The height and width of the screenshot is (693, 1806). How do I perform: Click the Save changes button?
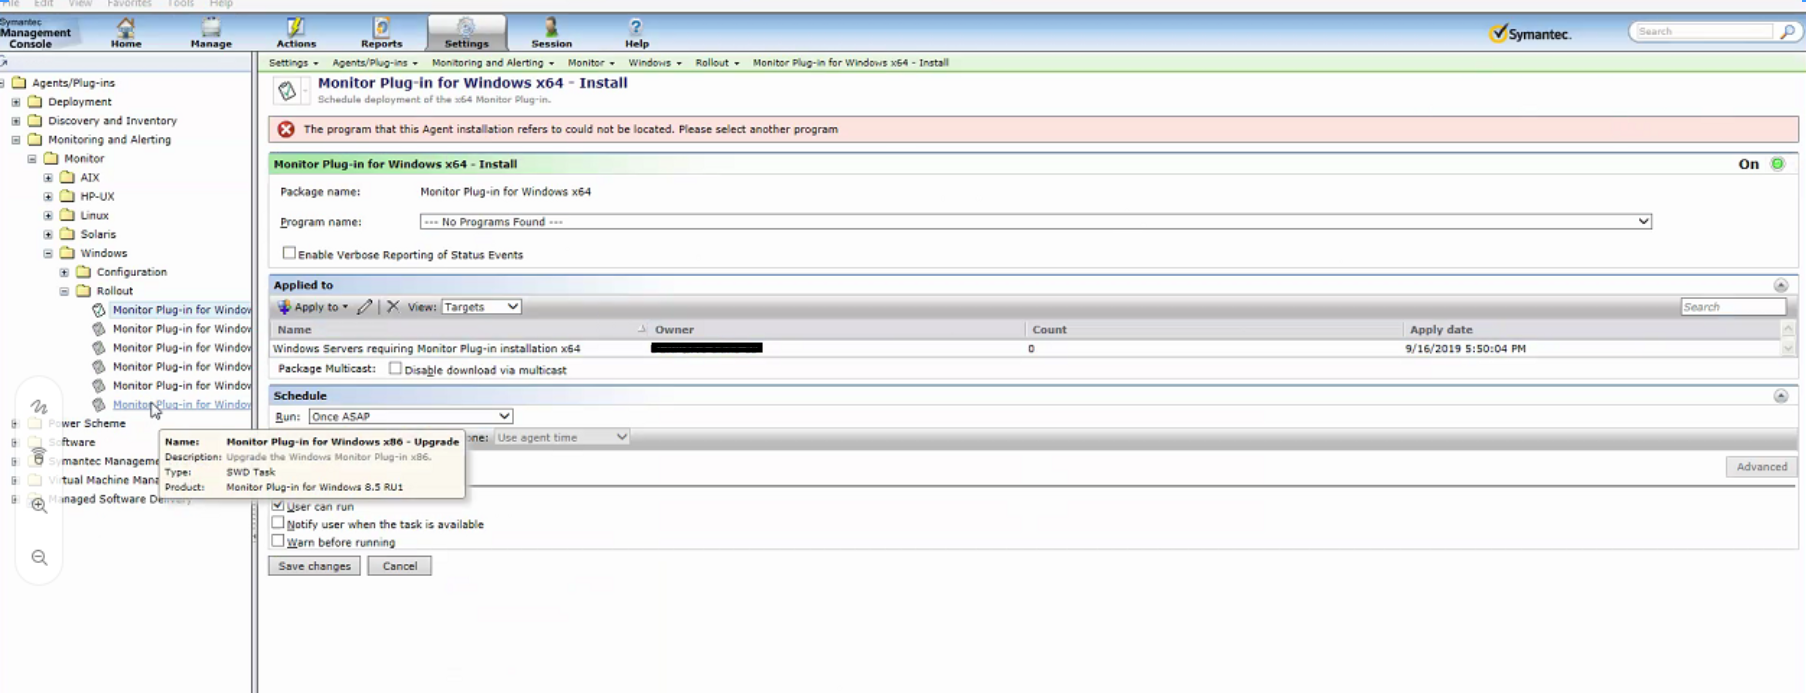pyautogui.click(x=314, y=566)
